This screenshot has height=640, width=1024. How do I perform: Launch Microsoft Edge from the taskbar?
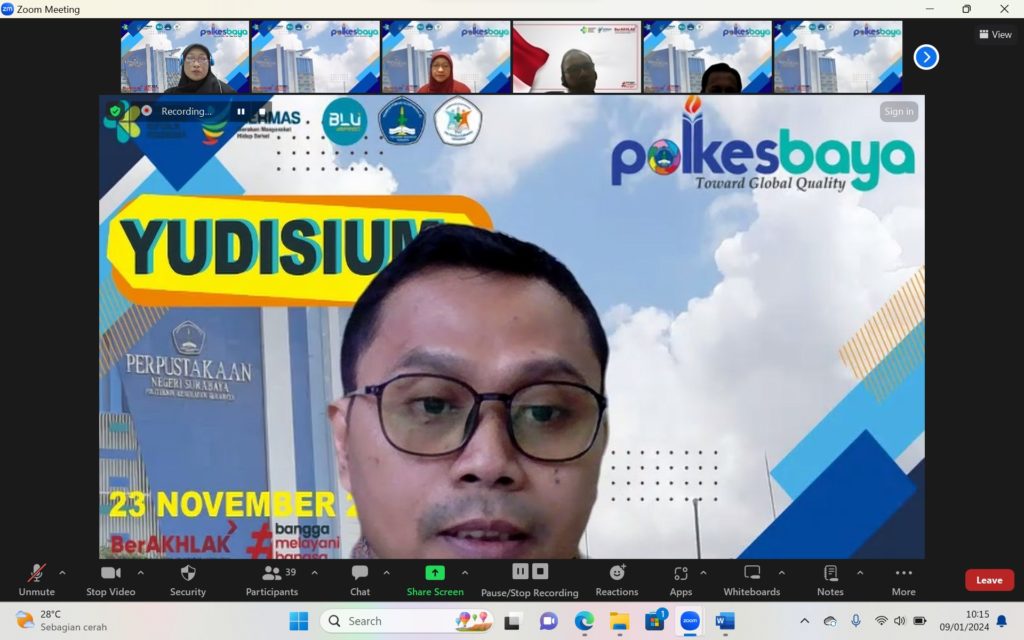click(584, 621)
